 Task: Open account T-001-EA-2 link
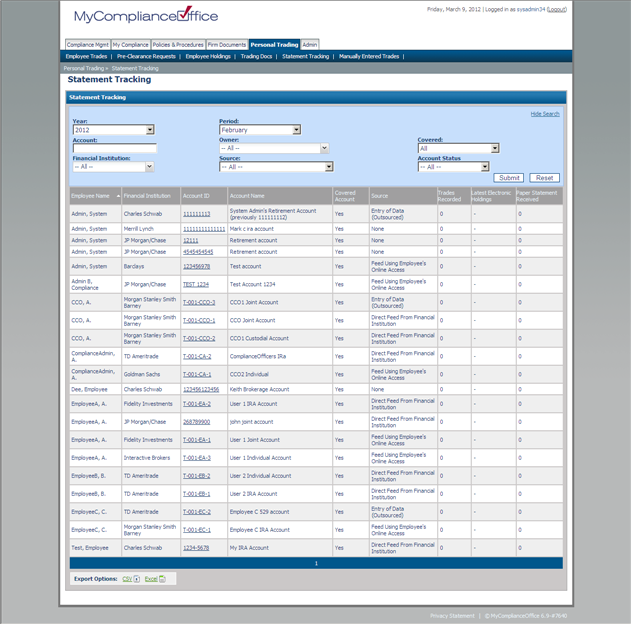coord(196,404)
